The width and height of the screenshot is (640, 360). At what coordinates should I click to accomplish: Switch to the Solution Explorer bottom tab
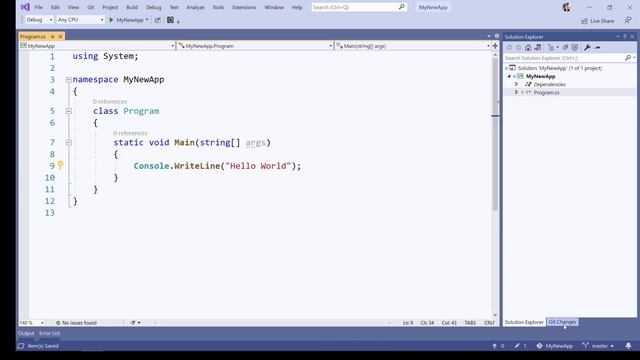(524, 322)
